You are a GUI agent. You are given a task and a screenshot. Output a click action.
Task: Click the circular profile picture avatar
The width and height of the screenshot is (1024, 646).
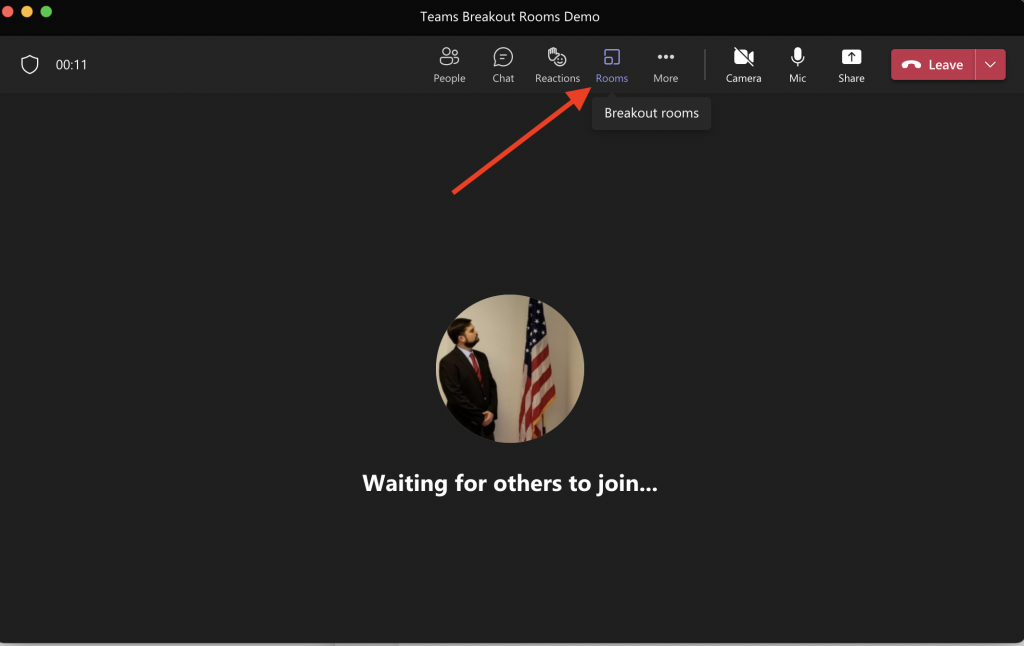pyautogui.click(x=510, y=369)
